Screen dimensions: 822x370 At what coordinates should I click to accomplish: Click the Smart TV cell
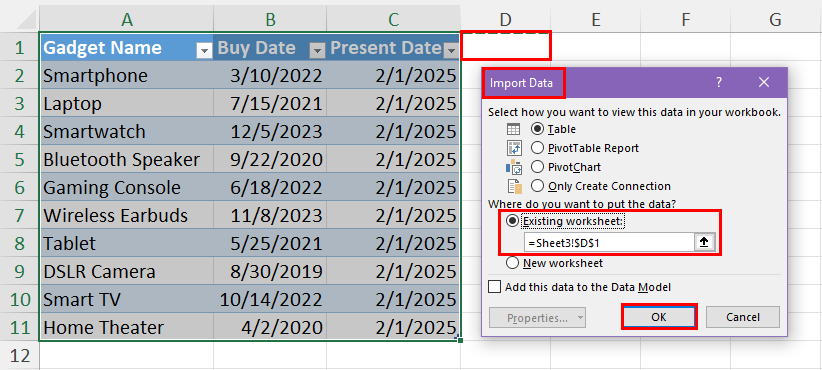126,299
